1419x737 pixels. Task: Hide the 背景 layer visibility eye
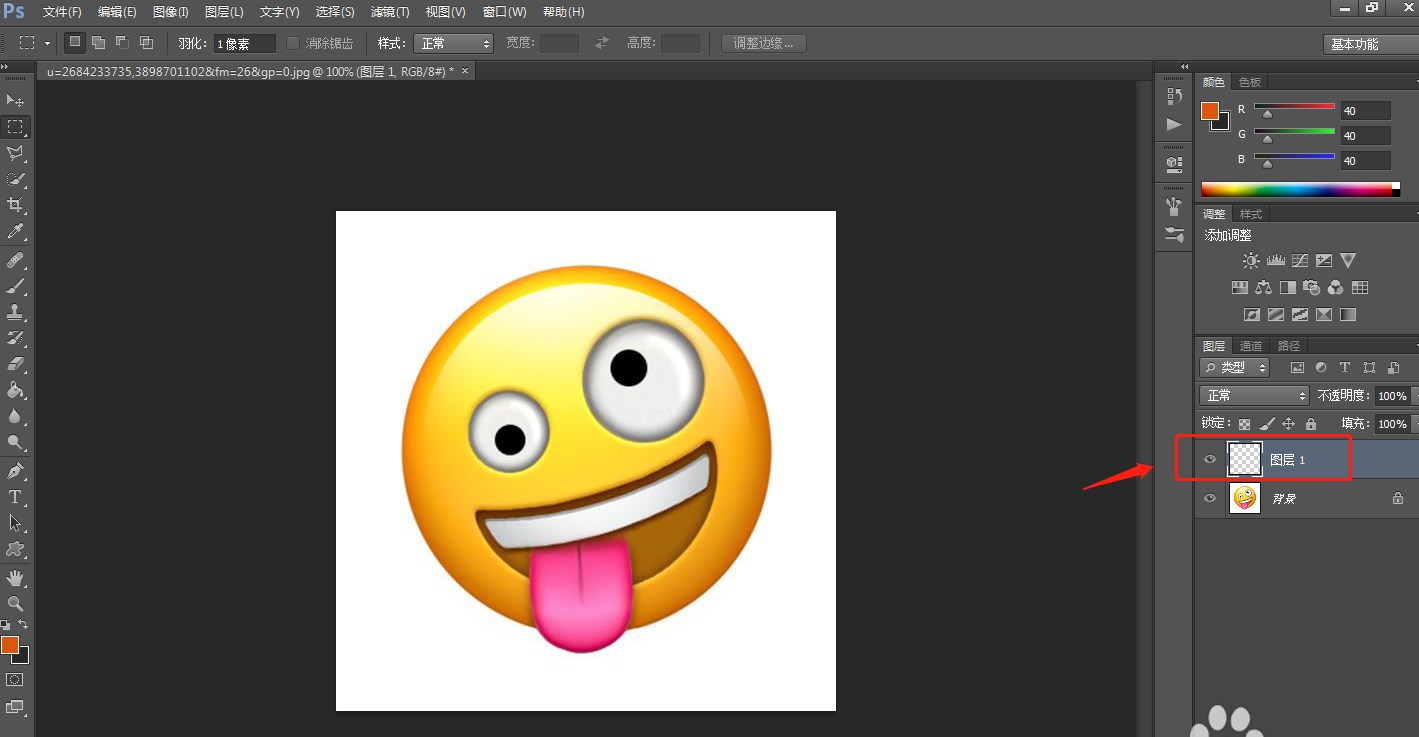pos(1210,498)
